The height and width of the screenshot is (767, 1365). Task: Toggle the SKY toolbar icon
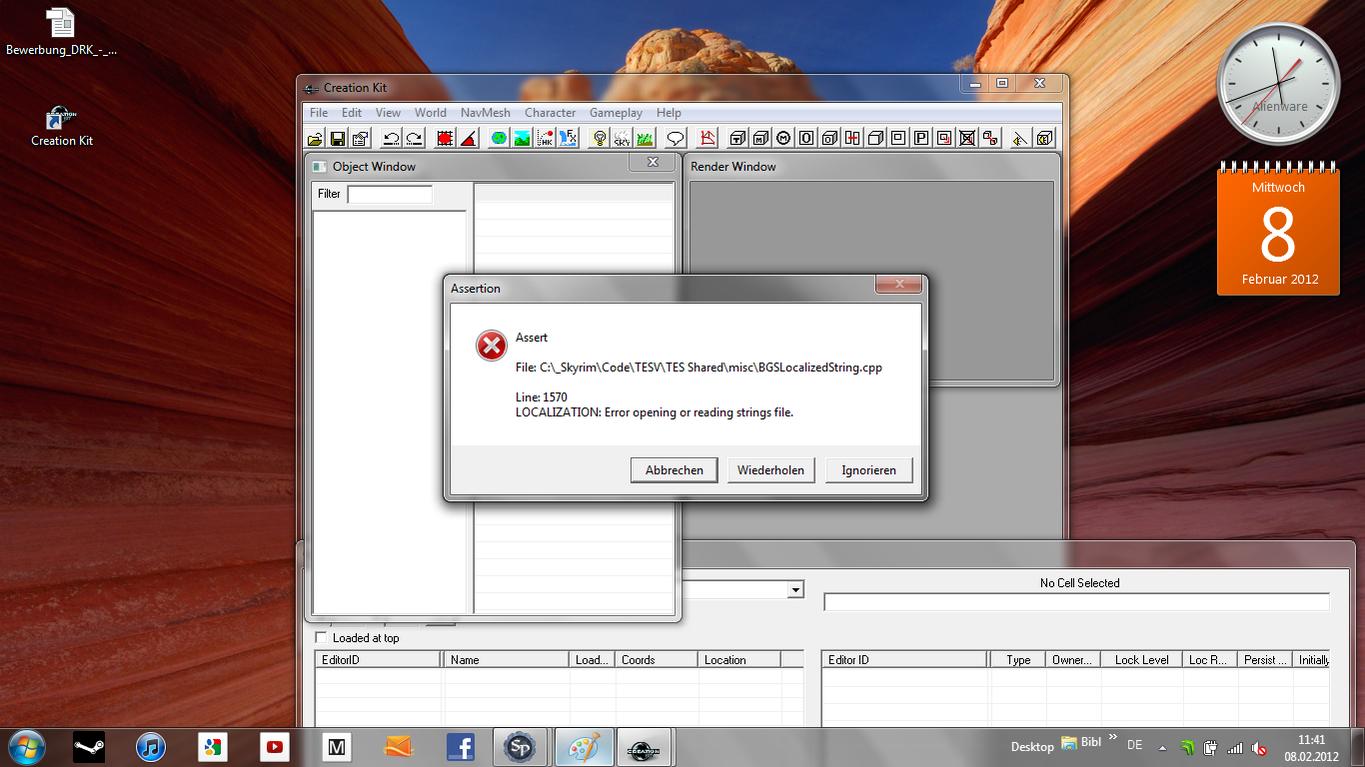coord(622,138)
